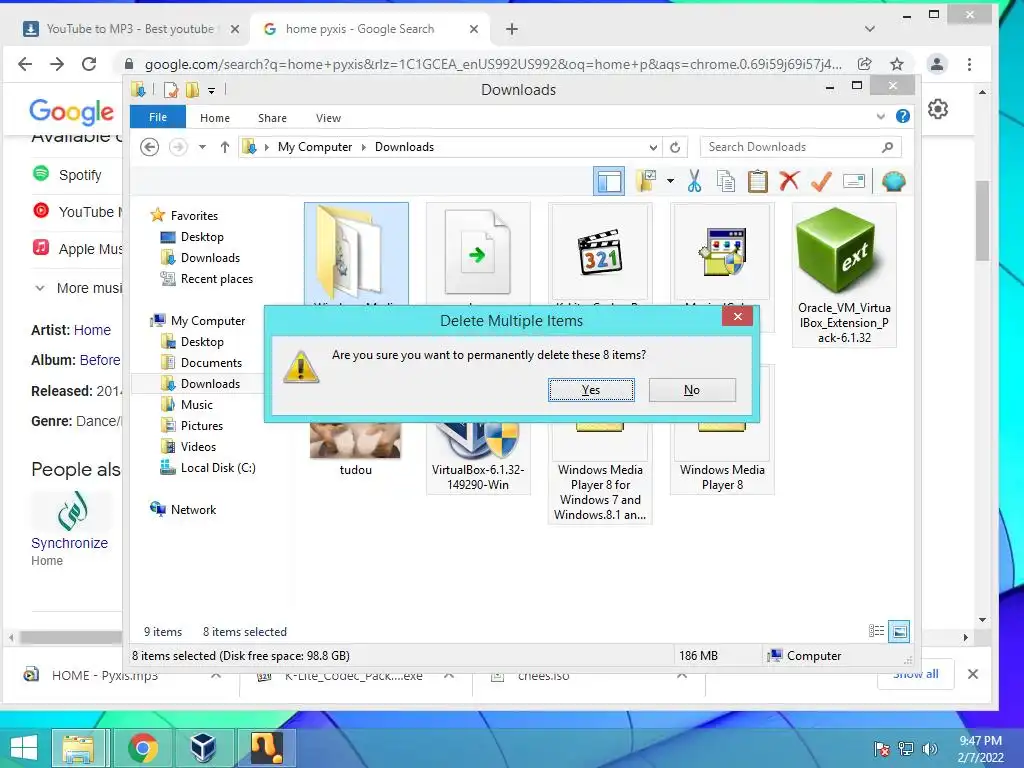Click the Paste clipboard icon
Screen dimensions: 1024x768
tap(758, 181)
